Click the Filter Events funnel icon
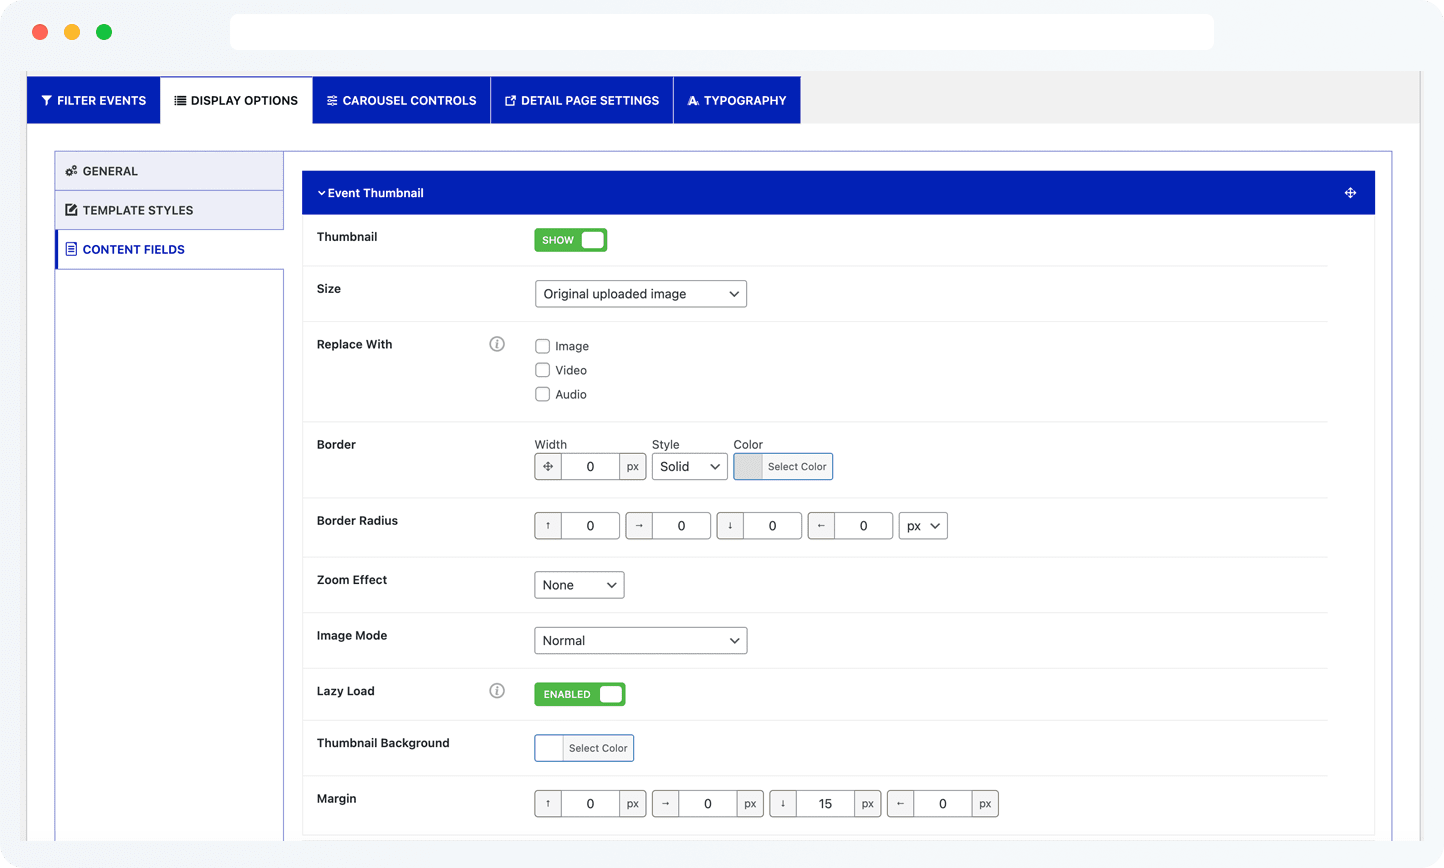Screen dimensions: 1444x868 pos(46,100)
